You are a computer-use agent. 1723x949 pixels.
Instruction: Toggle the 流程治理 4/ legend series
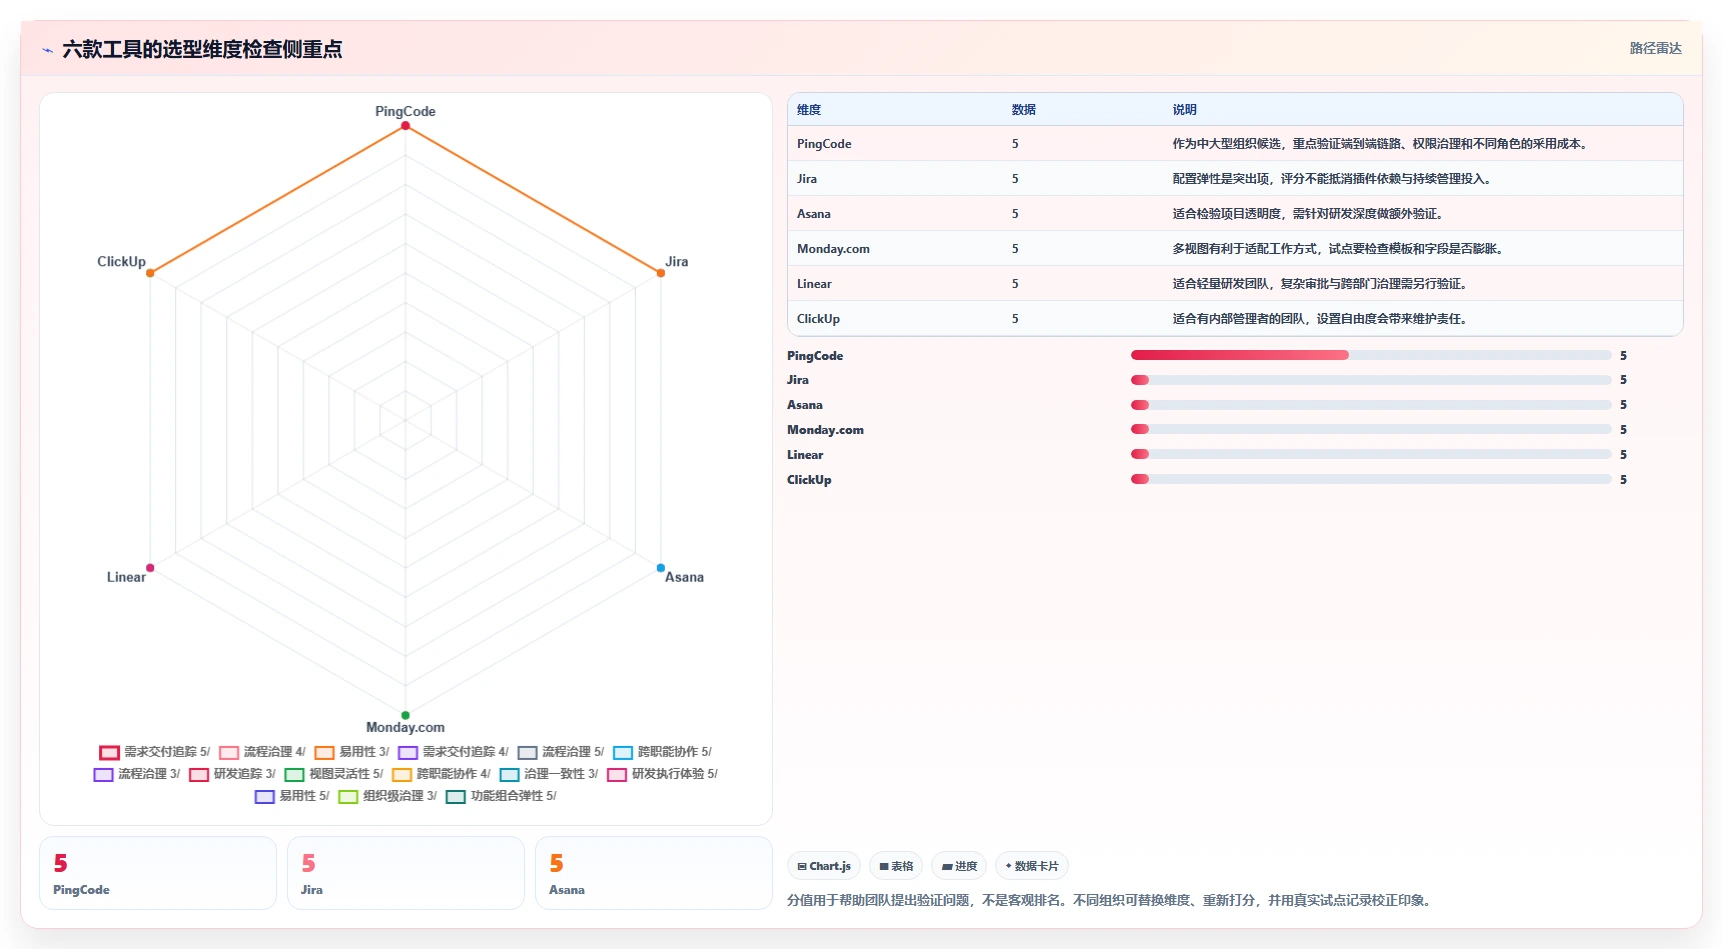(x=263, y=752)
